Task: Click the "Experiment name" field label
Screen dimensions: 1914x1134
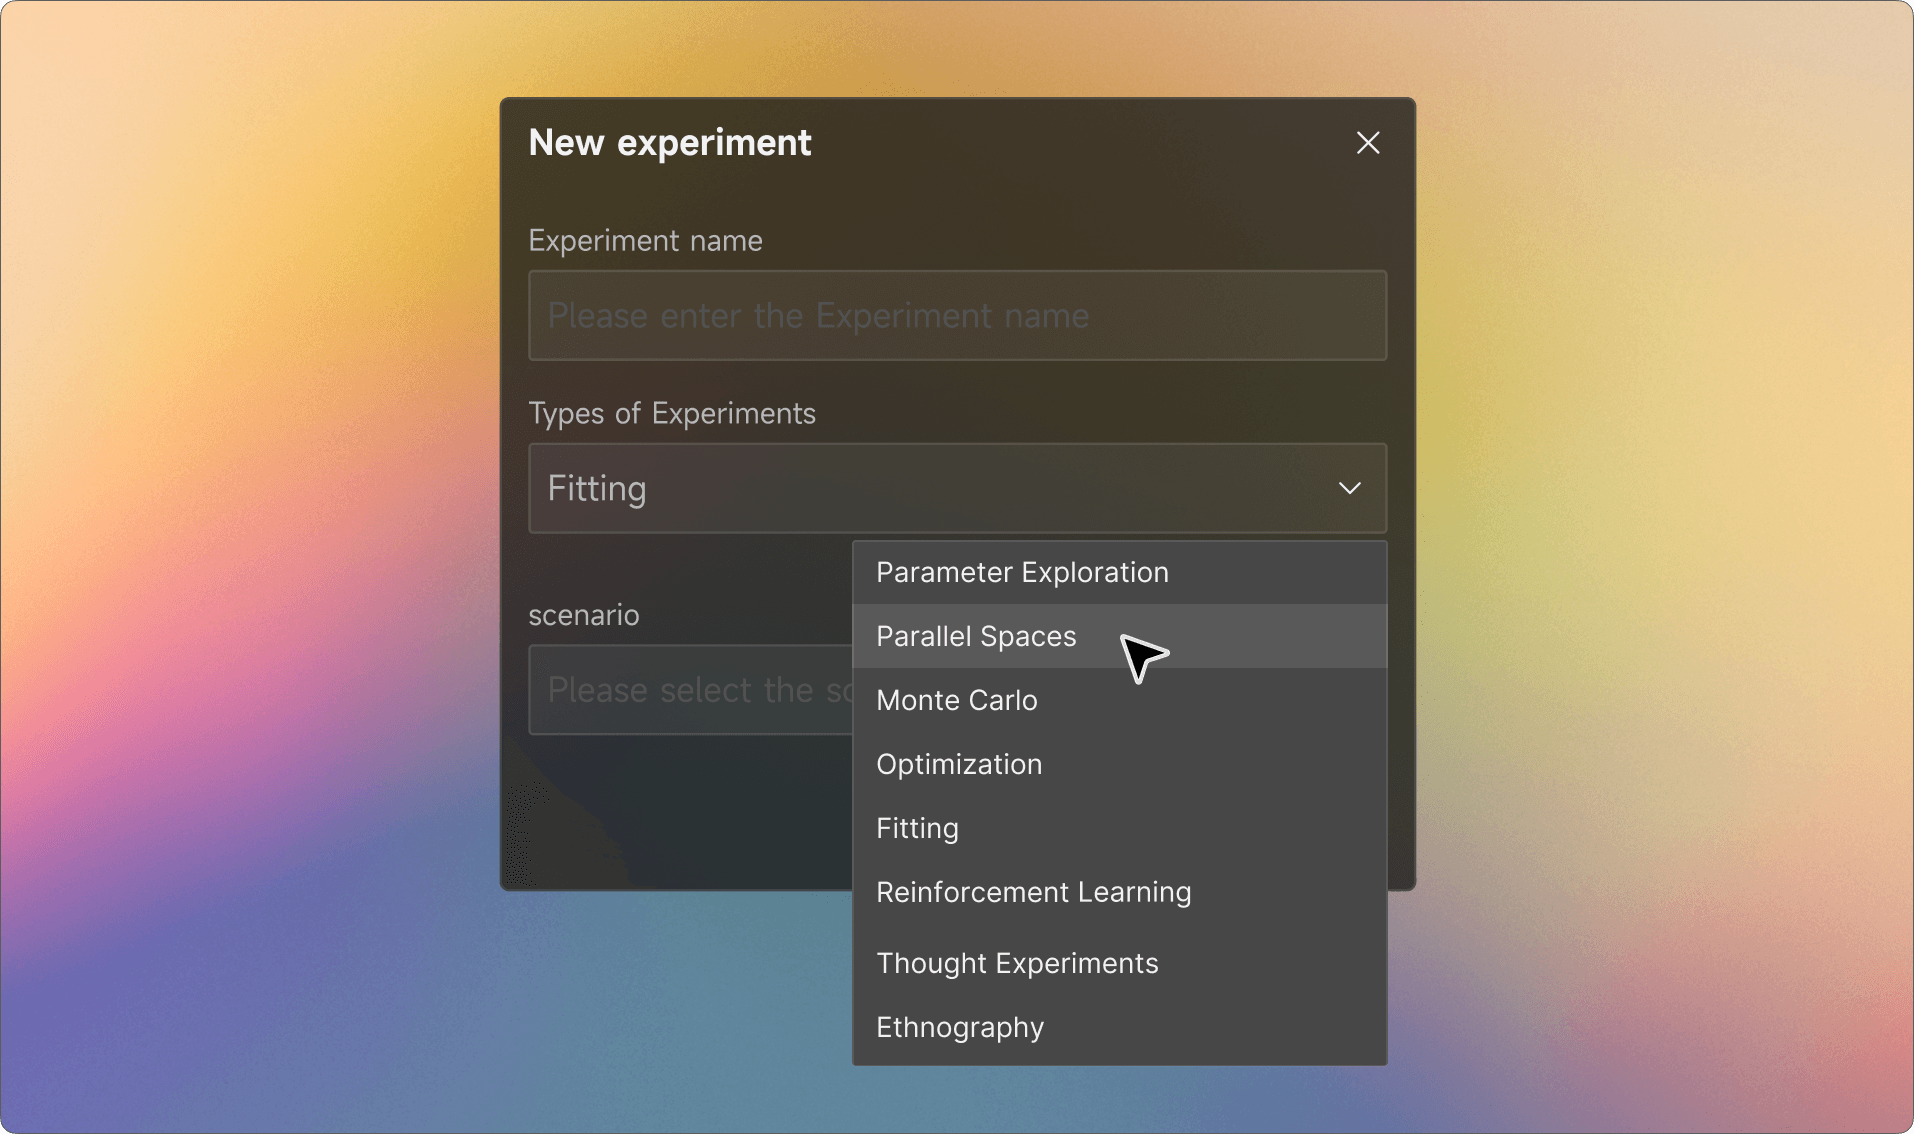Action: coord(645,241)
